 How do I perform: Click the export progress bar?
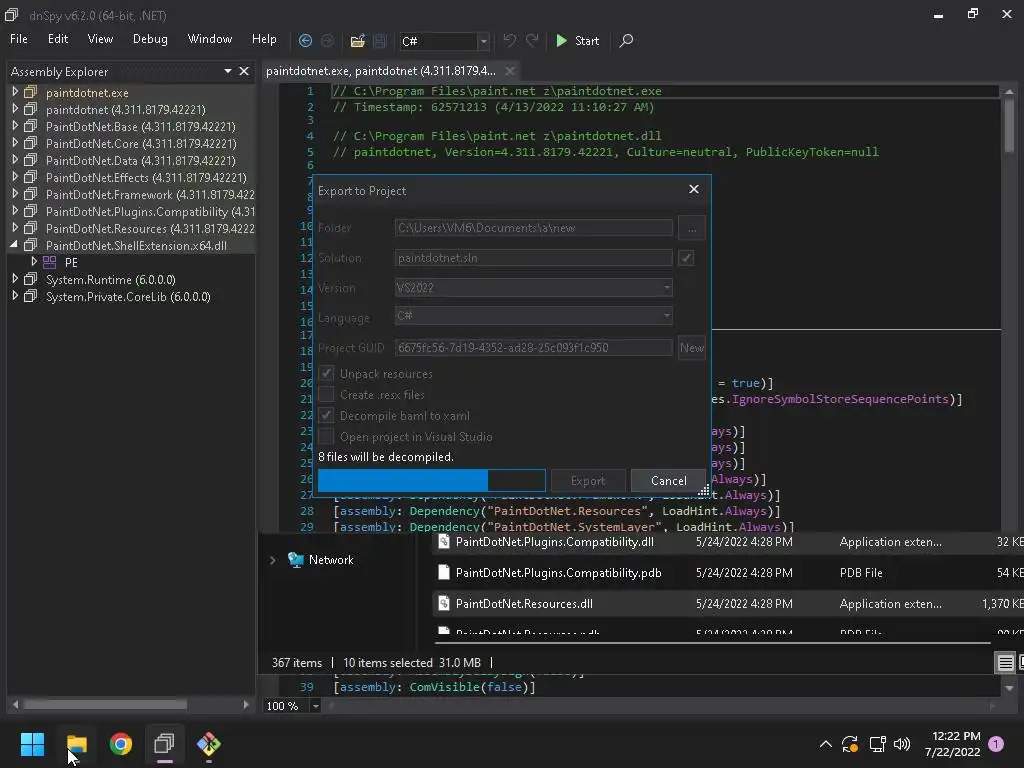pyautogui.click(x=432, y=481)
